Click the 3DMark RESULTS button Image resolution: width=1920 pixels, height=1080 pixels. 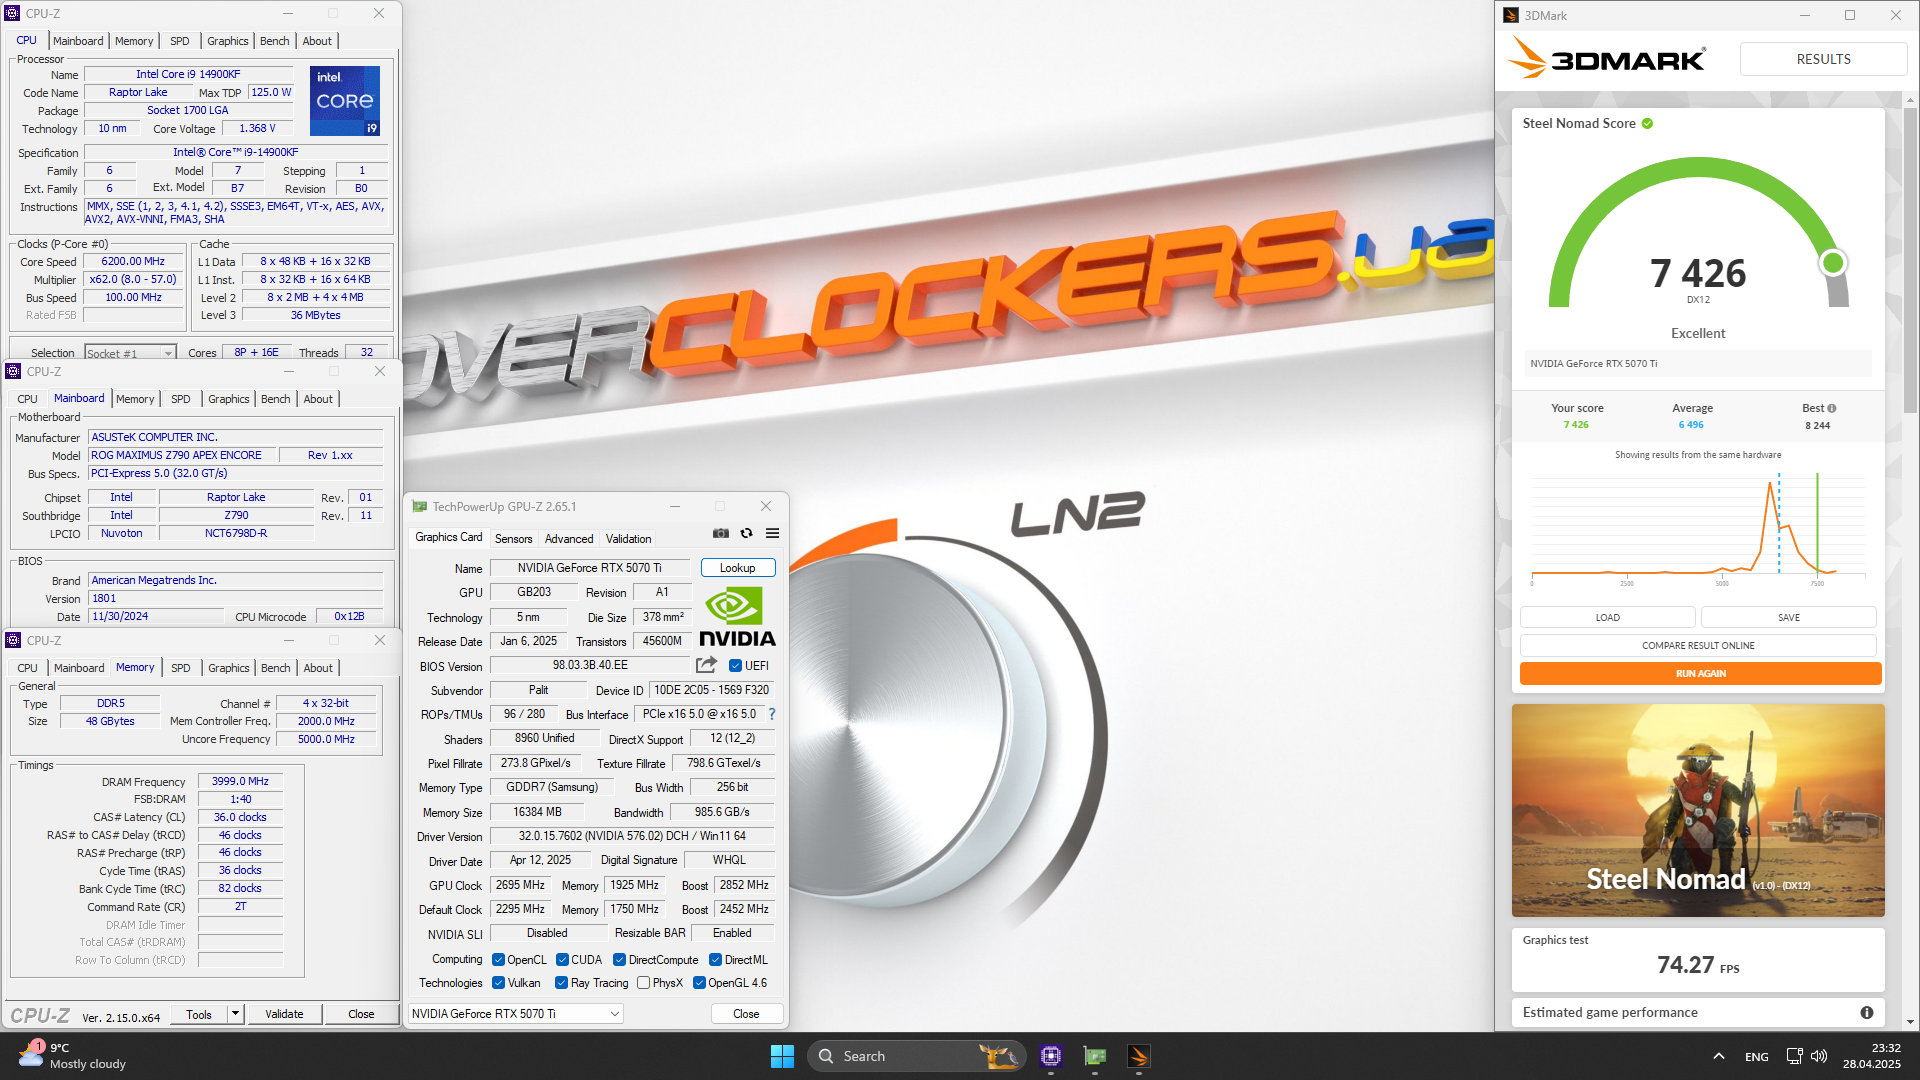(x=1823, y=59)
